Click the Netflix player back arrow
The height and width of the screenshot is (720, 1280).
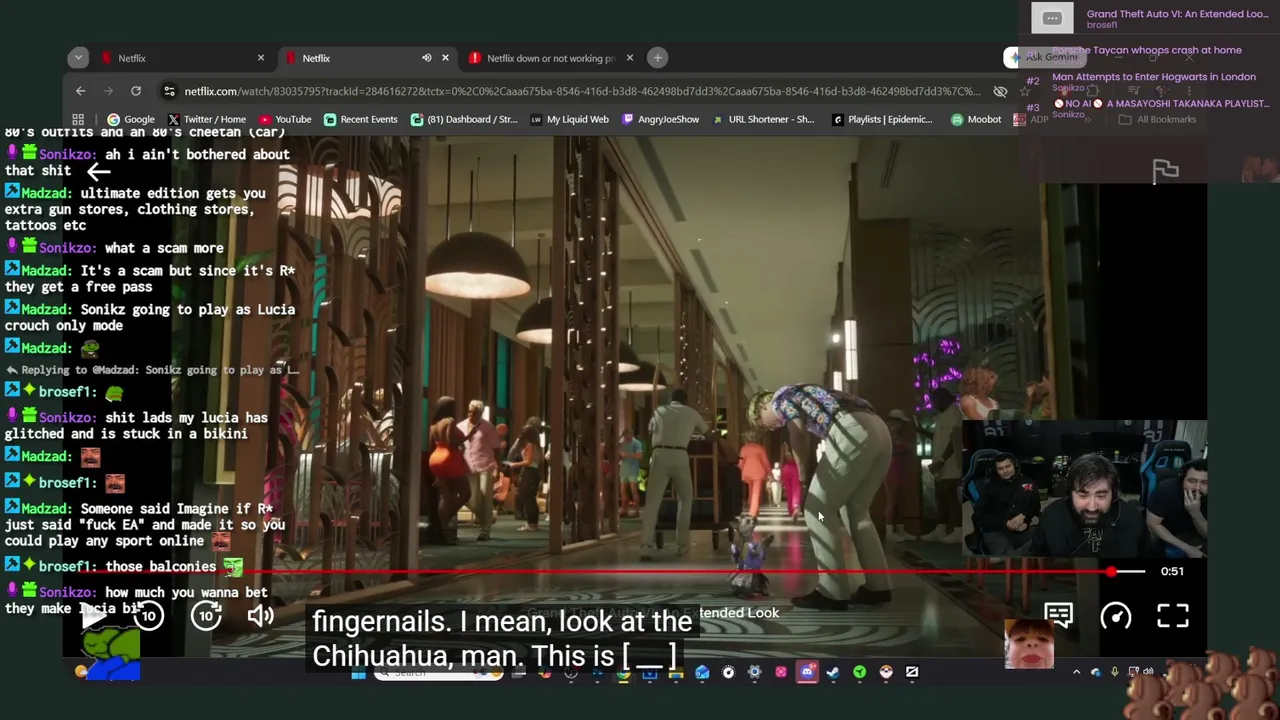coord(98,172)
